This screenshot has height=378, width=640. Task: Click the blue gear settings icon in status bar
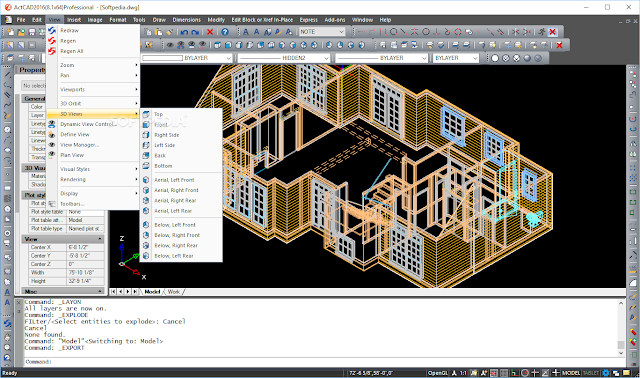606,373
